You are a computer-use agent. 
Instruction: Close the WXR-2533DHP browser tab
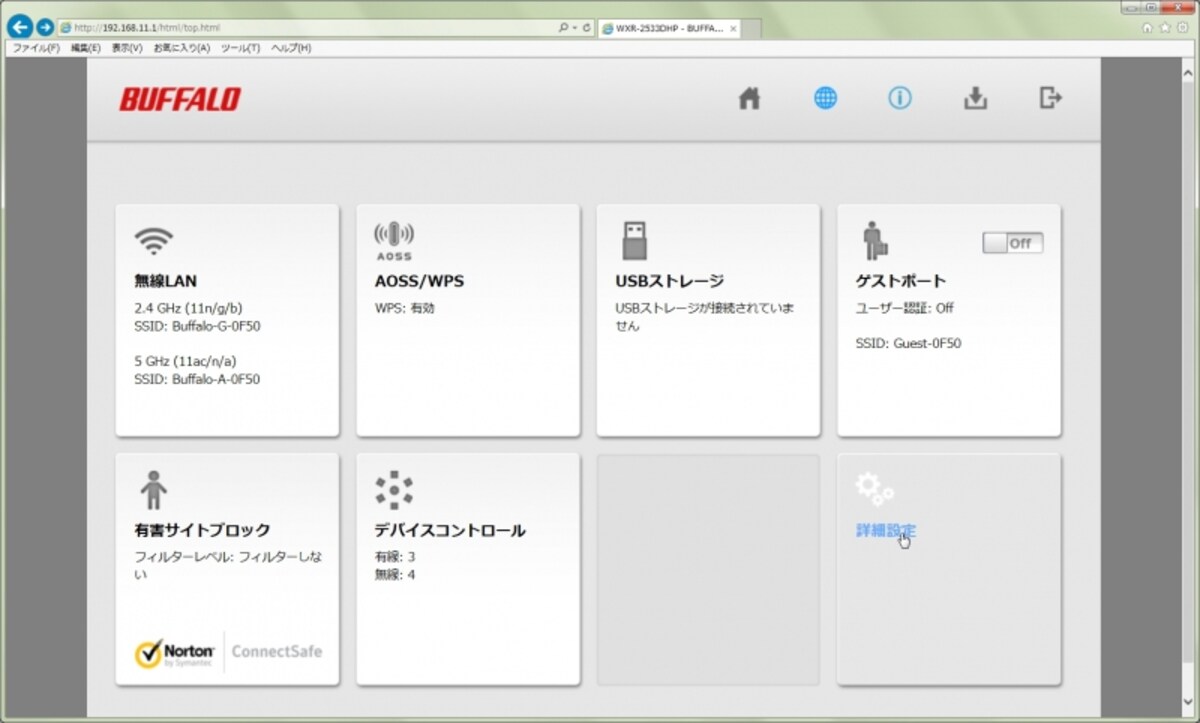click(x=733, y=28)
